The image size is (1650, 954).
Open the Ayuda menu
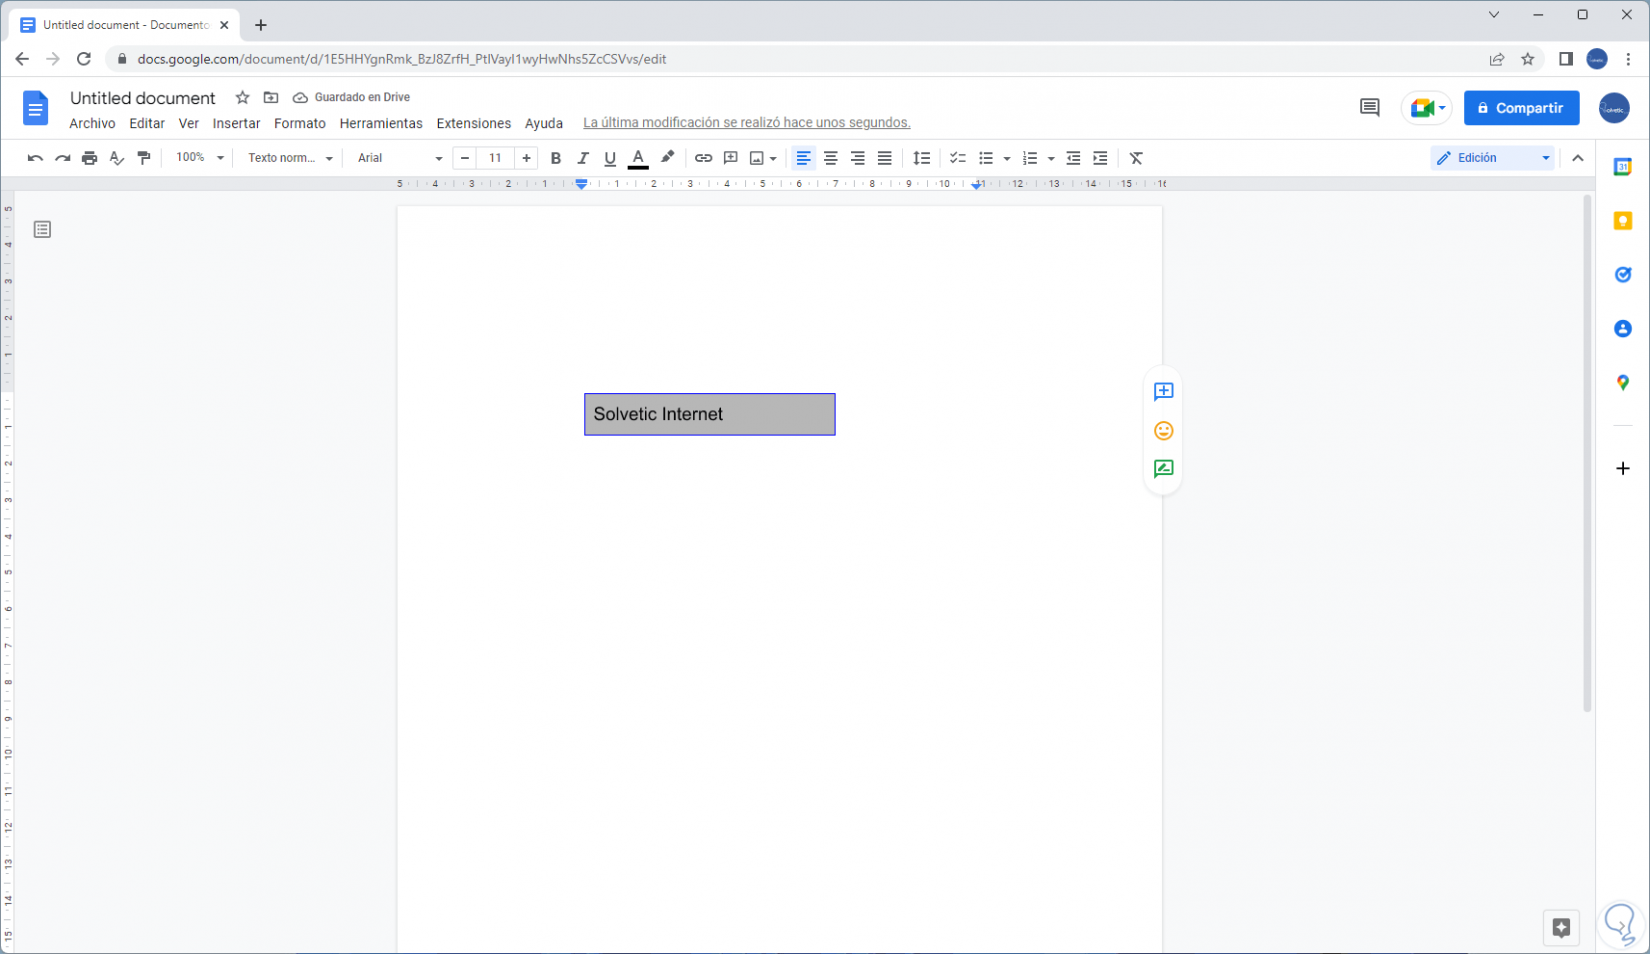point(544,123)
